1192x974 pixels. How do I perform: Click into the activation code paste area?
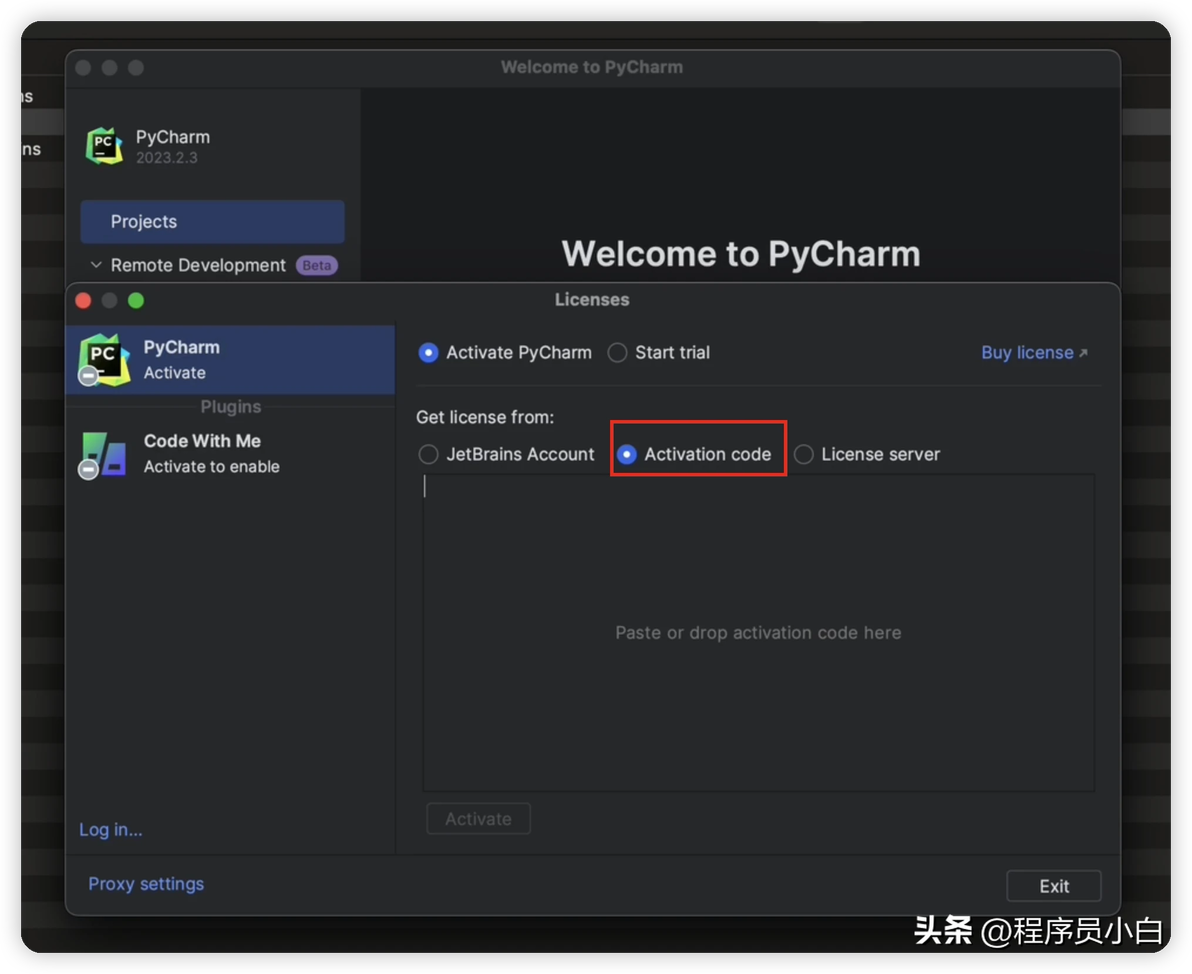pyautogui.click(x=758, y=632)
